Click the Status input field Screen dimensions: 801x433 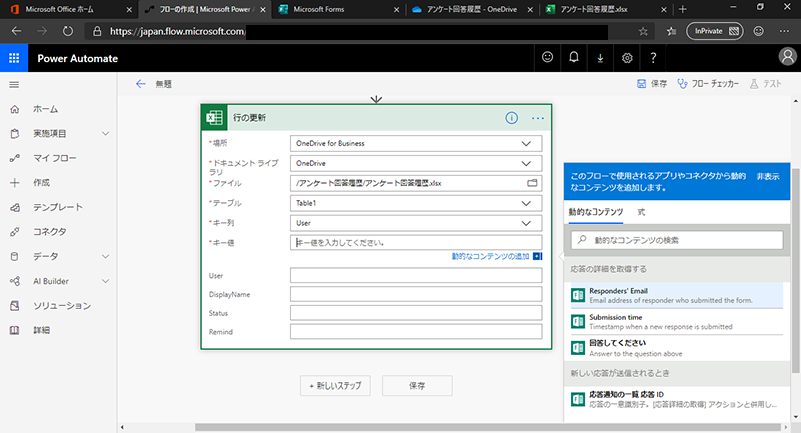[416, 312]
